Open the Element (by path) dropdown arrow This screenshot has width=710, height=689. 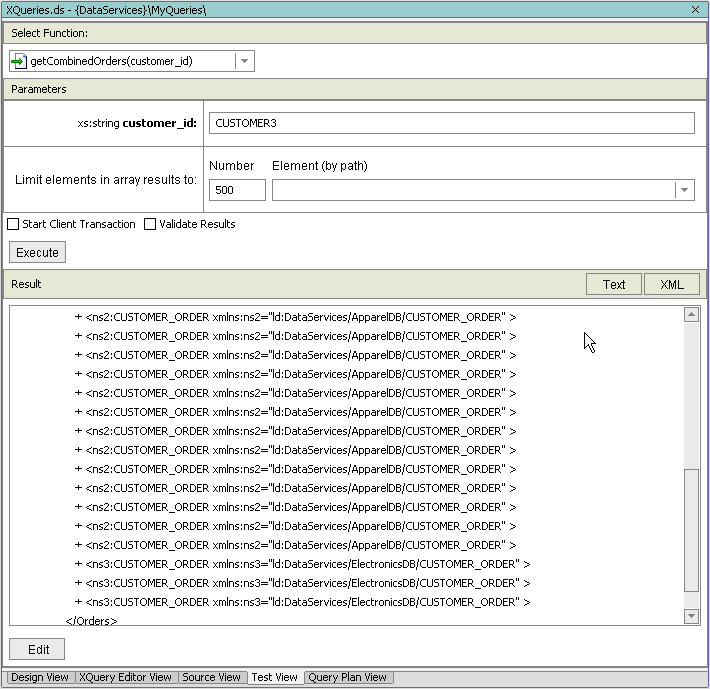coord(685,190)
